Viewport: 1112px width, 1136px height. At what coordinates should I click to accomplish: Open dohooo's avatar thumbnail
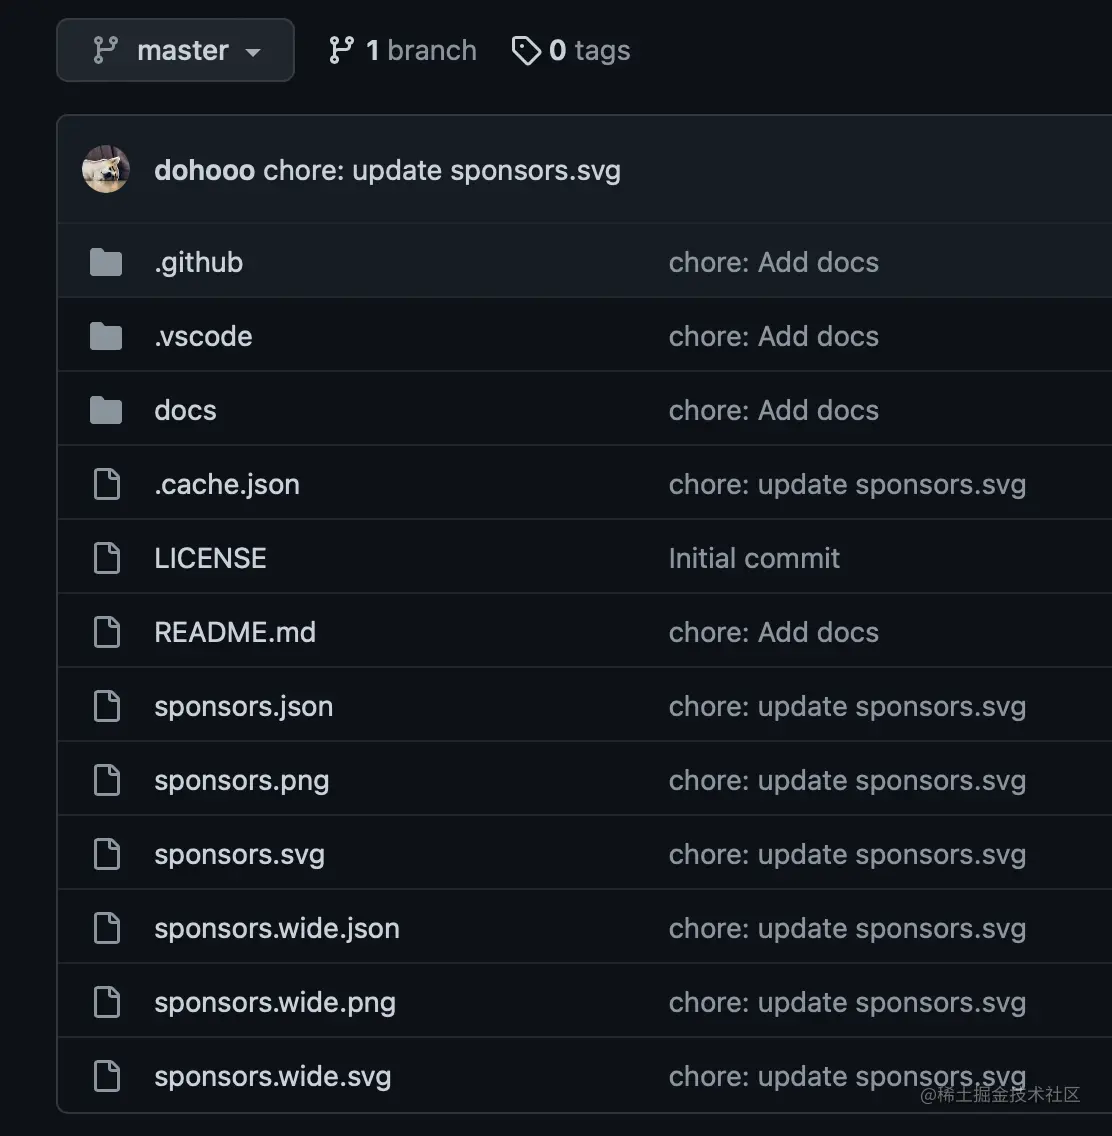pyautogui.click(x=106, y=170)
